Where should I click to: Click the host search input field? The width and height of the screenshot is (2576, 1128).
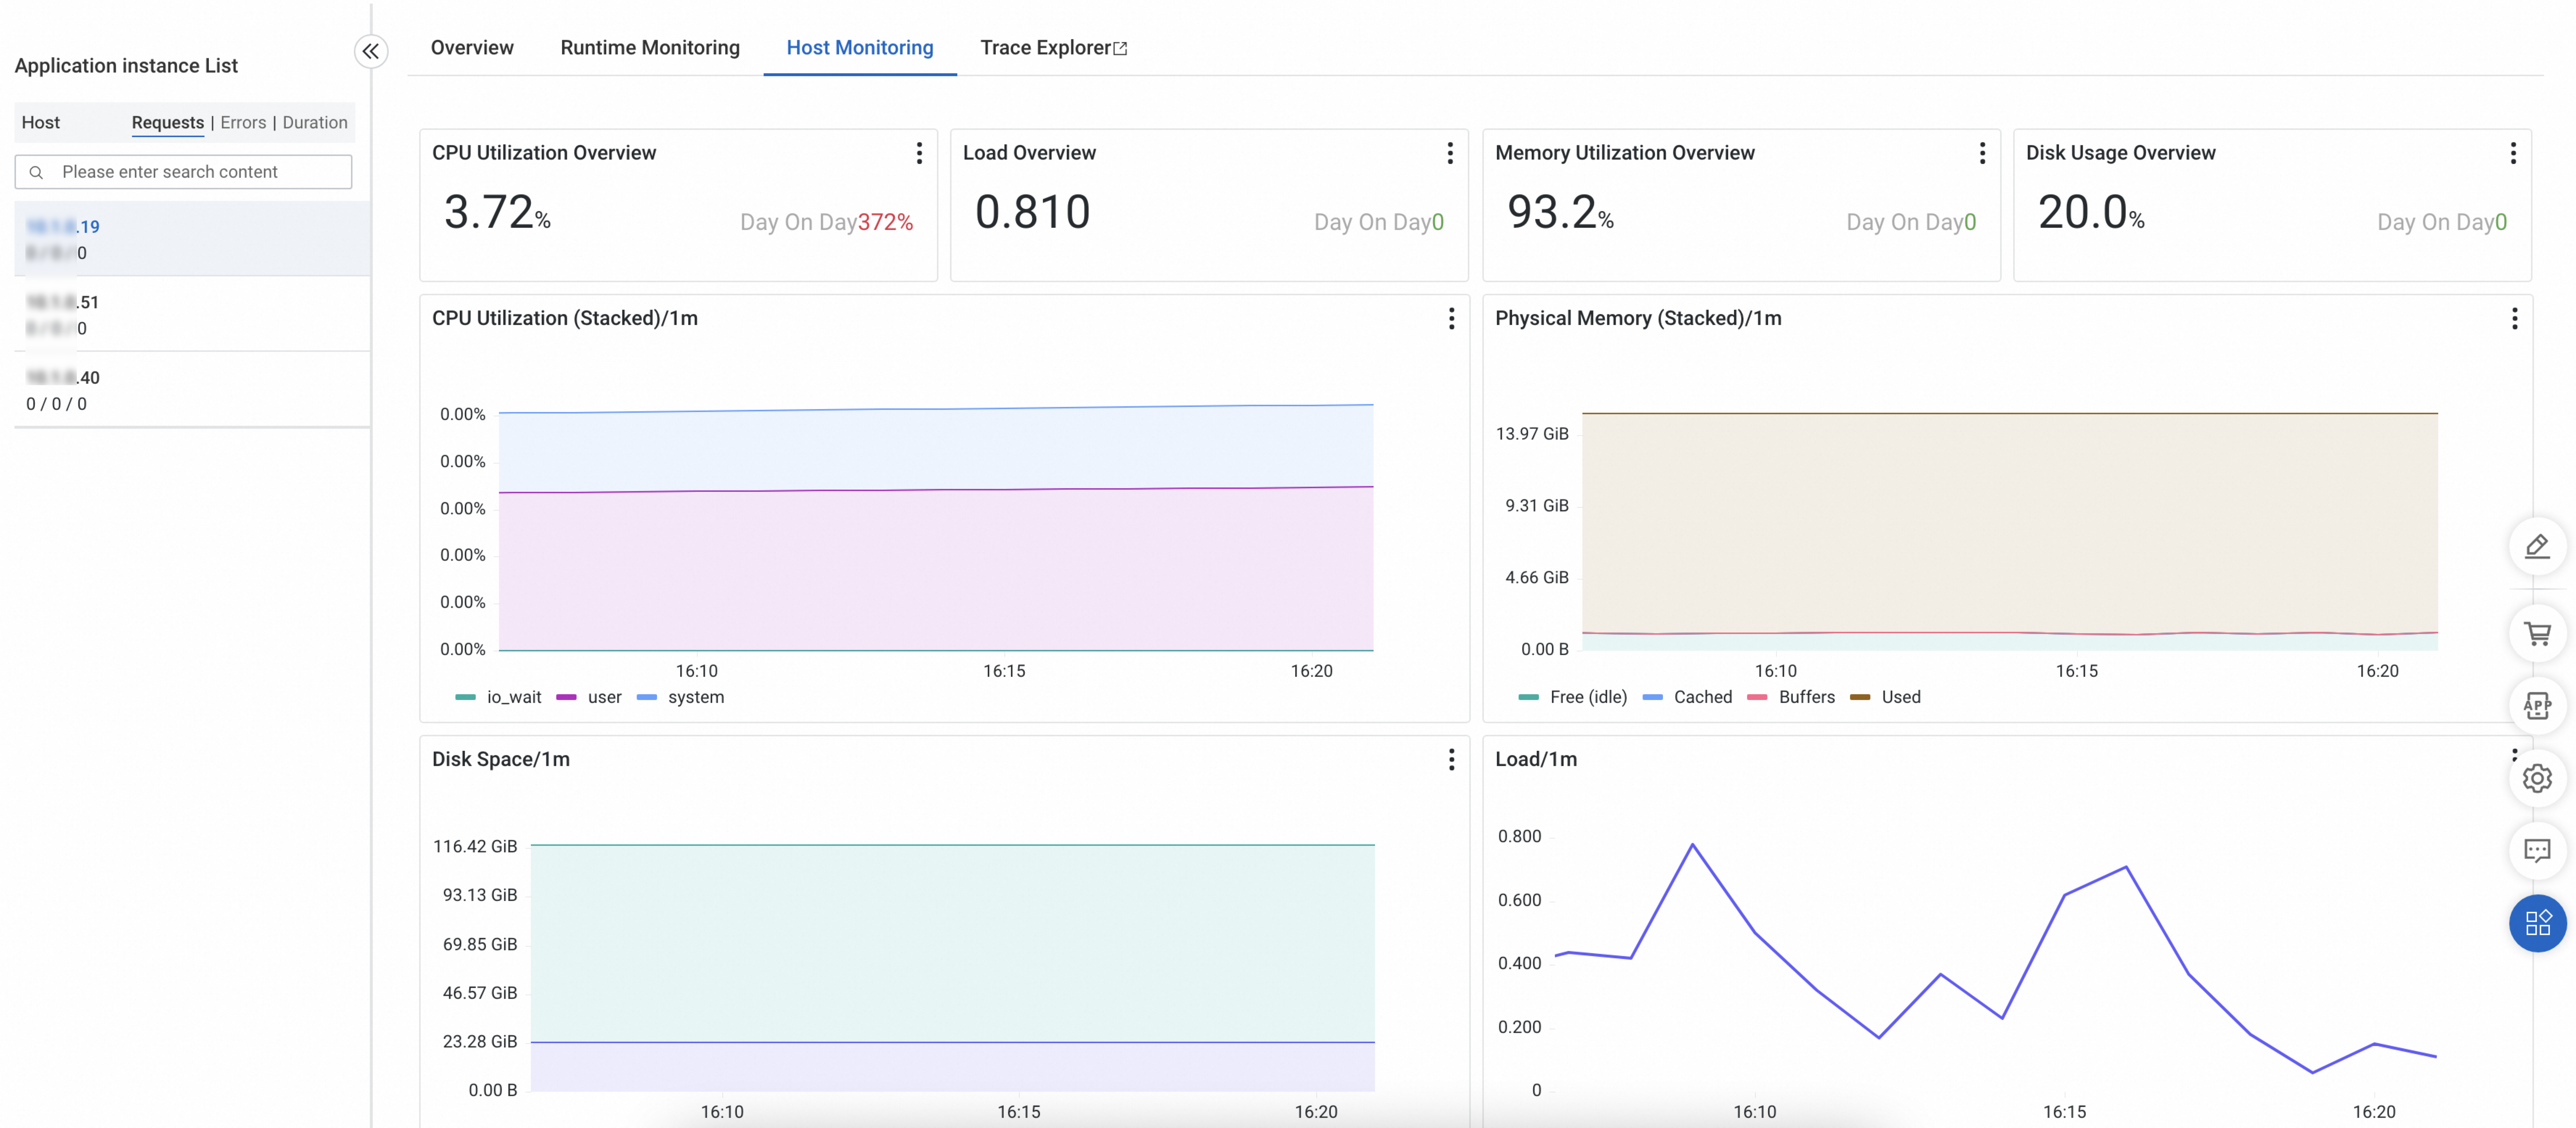click(200, 172)
